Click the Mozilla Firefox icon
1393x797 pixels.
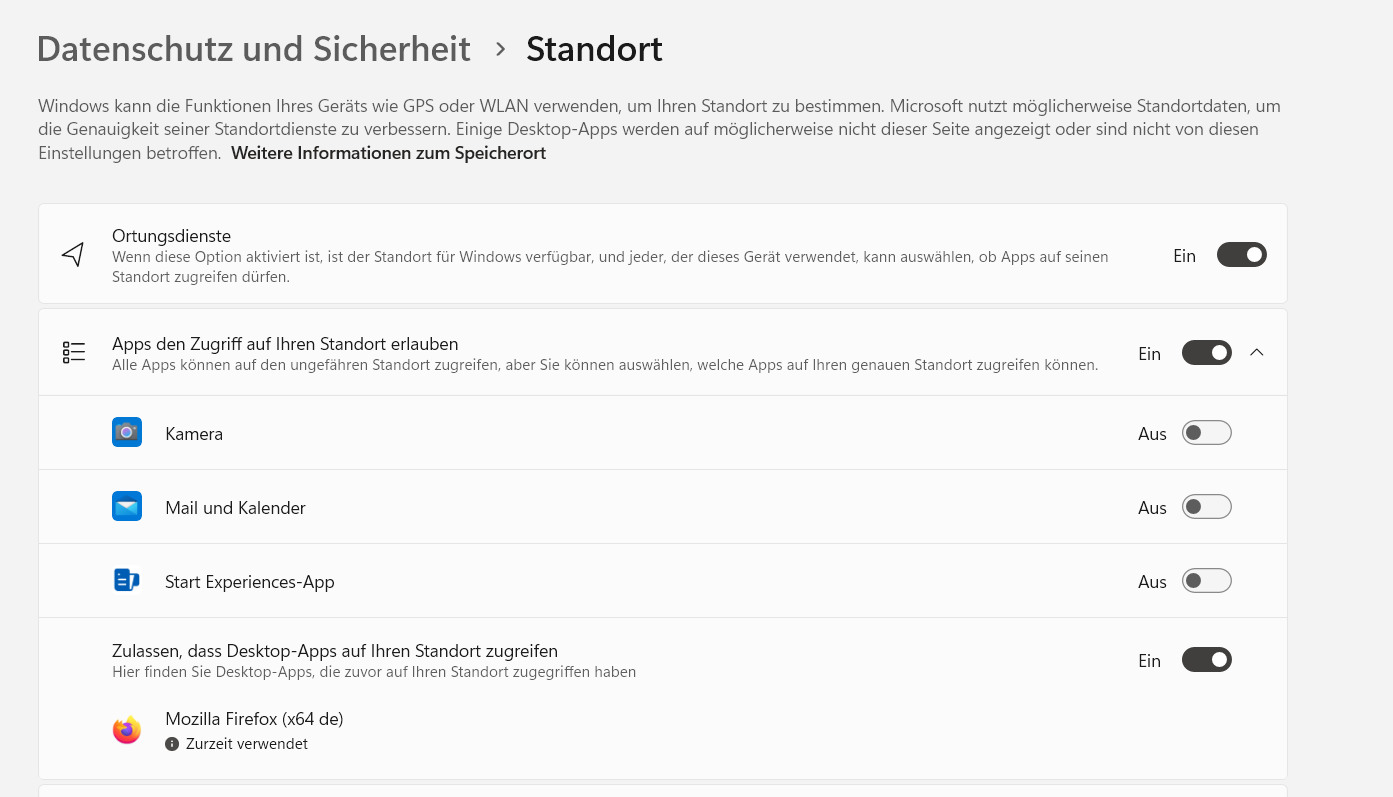click(127, 730)
